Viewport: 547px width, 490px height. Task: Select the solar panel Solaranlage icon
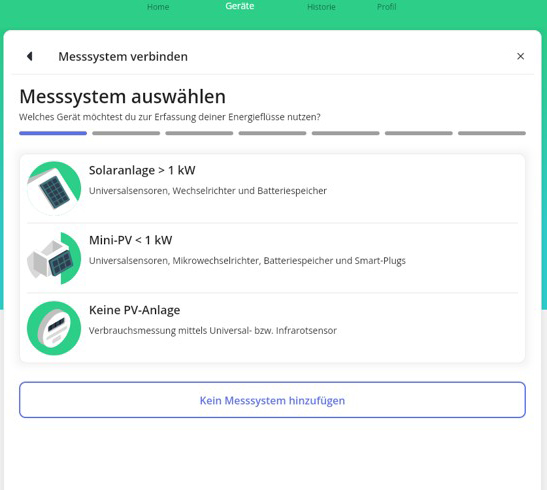point(54,188)
